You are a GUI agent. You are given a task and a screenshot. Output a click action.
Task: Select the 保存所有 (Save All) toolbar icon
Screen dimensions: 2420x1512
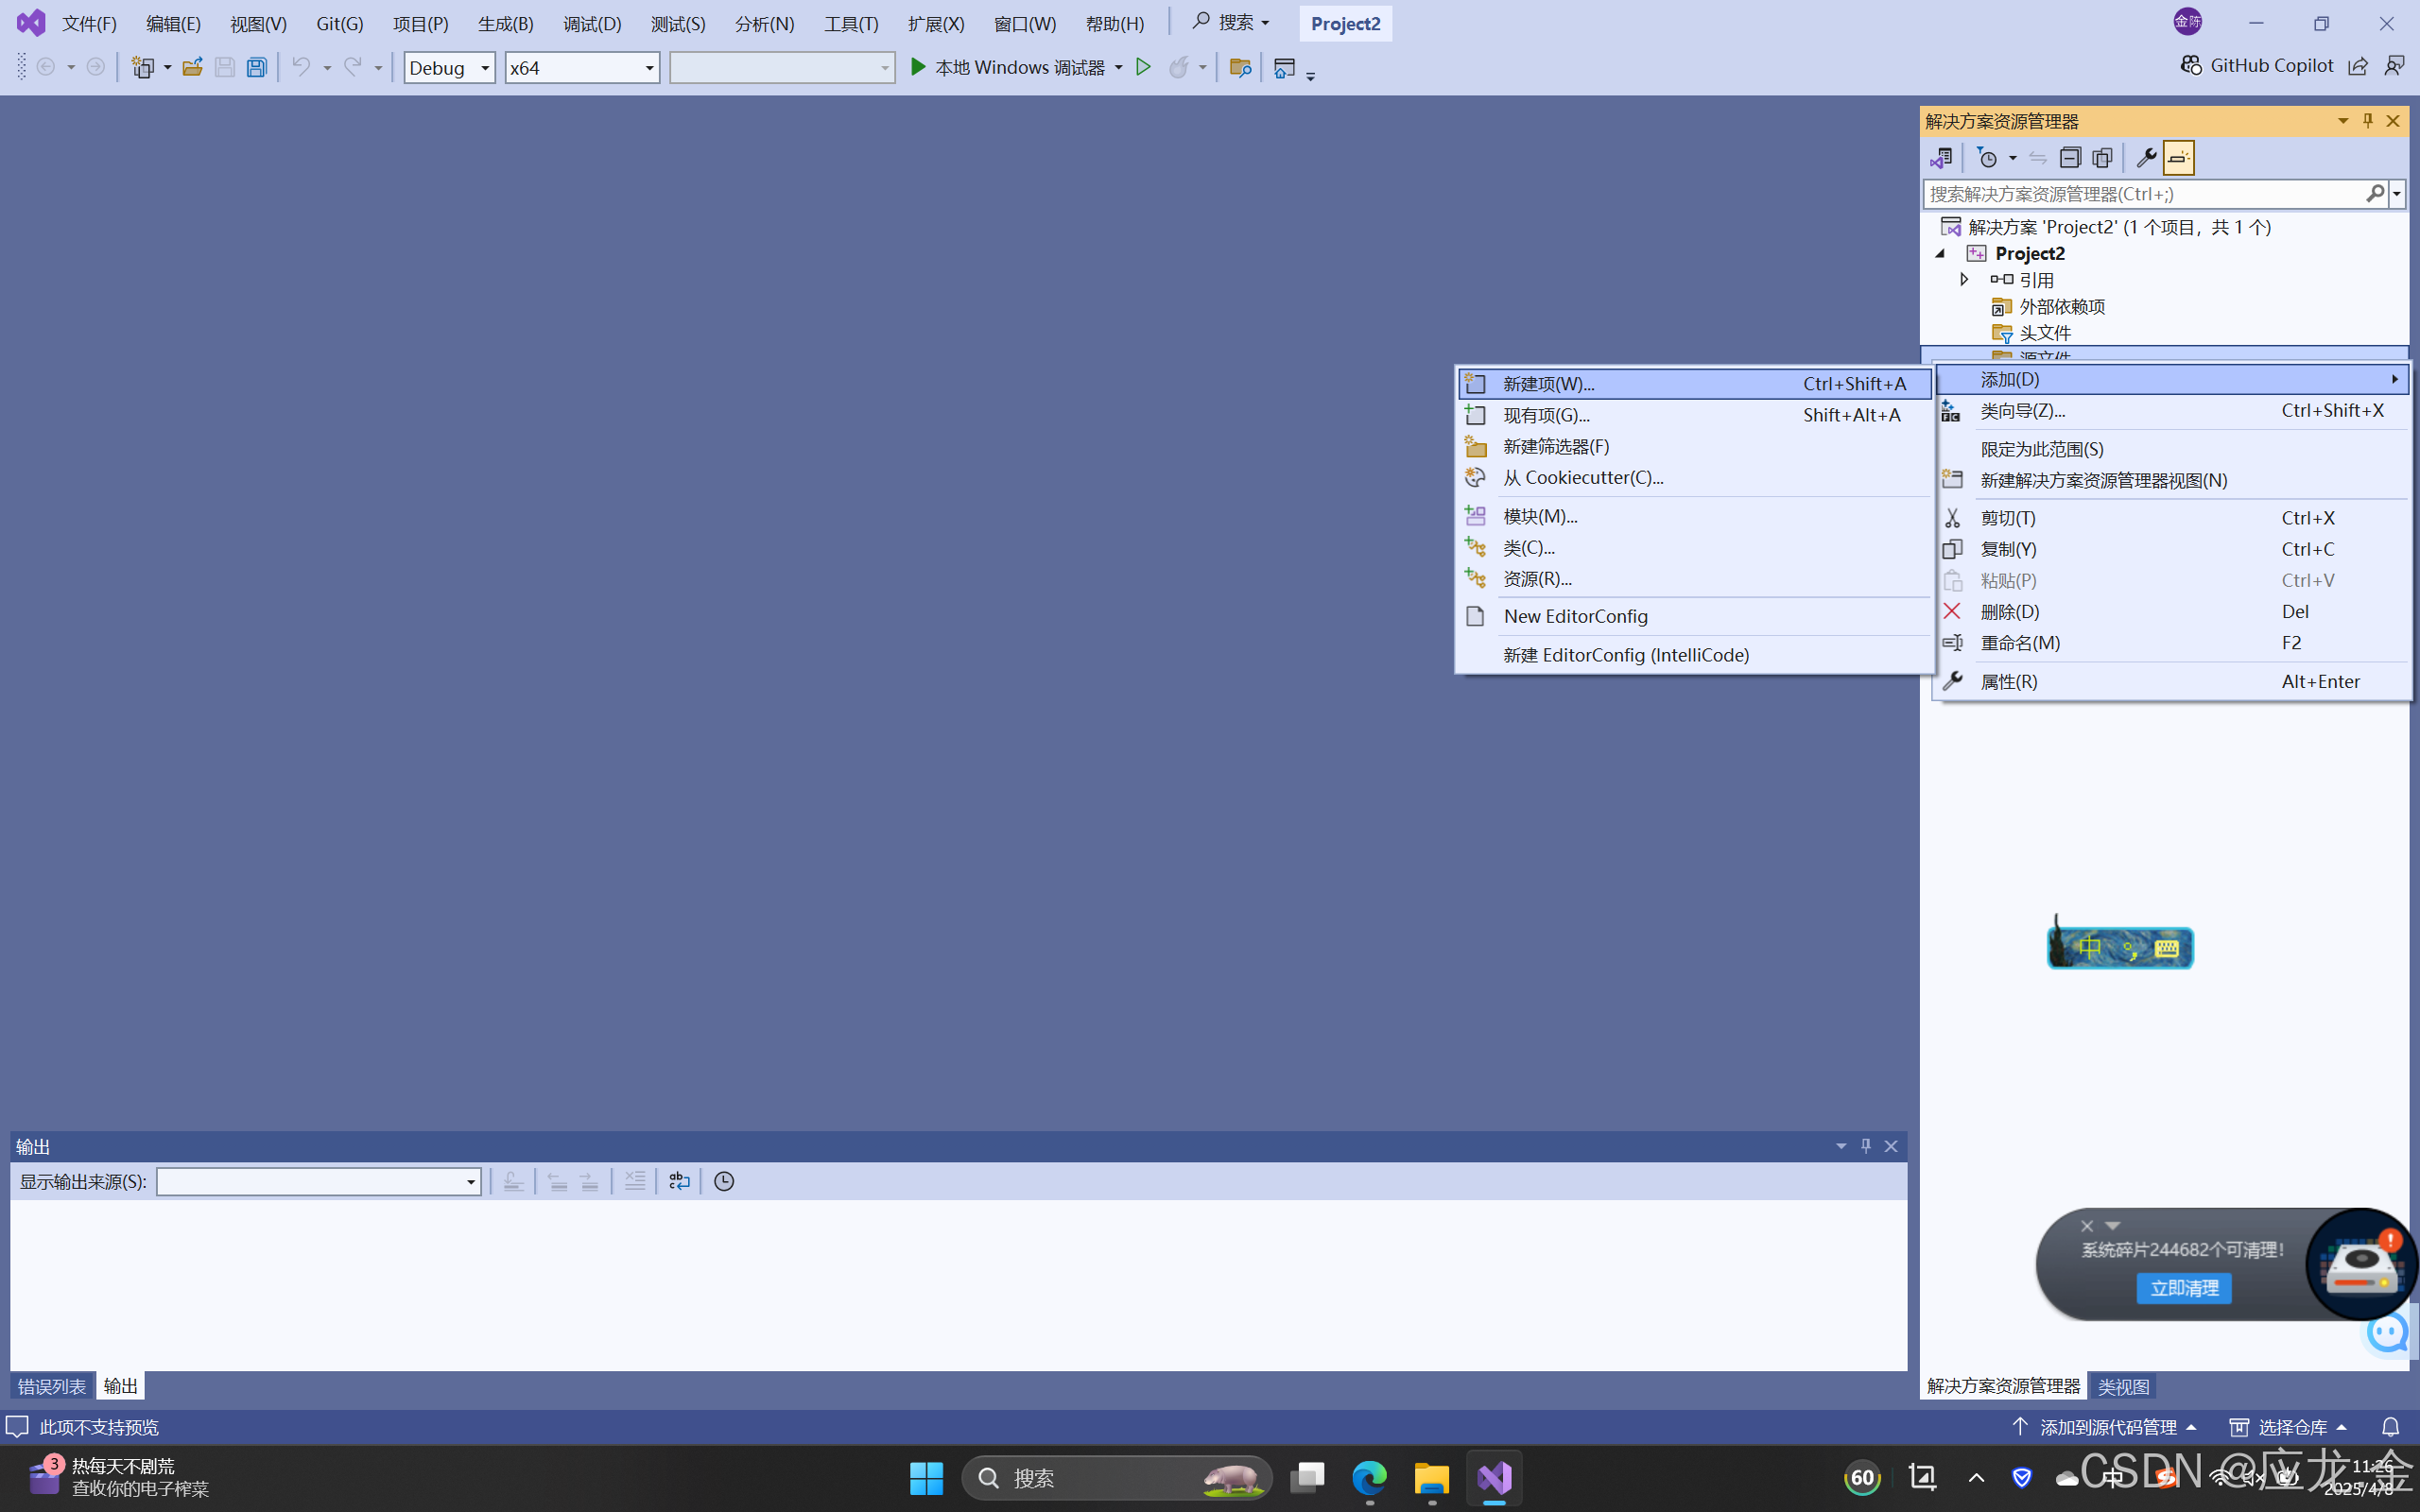[x=257, y=67]
